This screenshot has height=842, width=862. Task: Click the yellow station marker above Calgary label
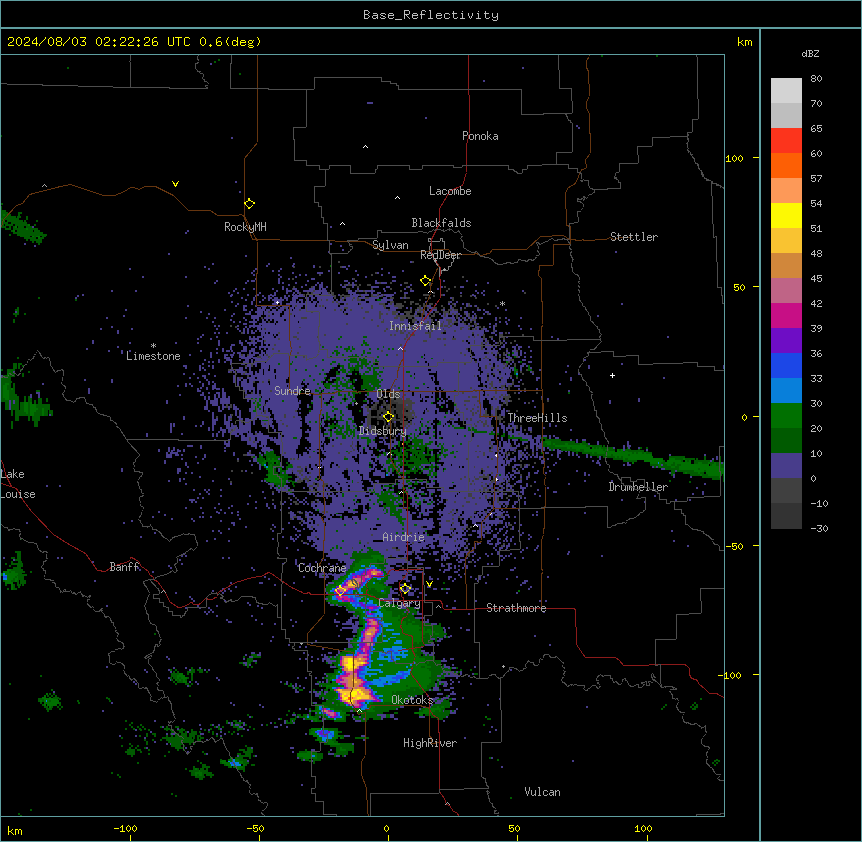tap(405, 589)
